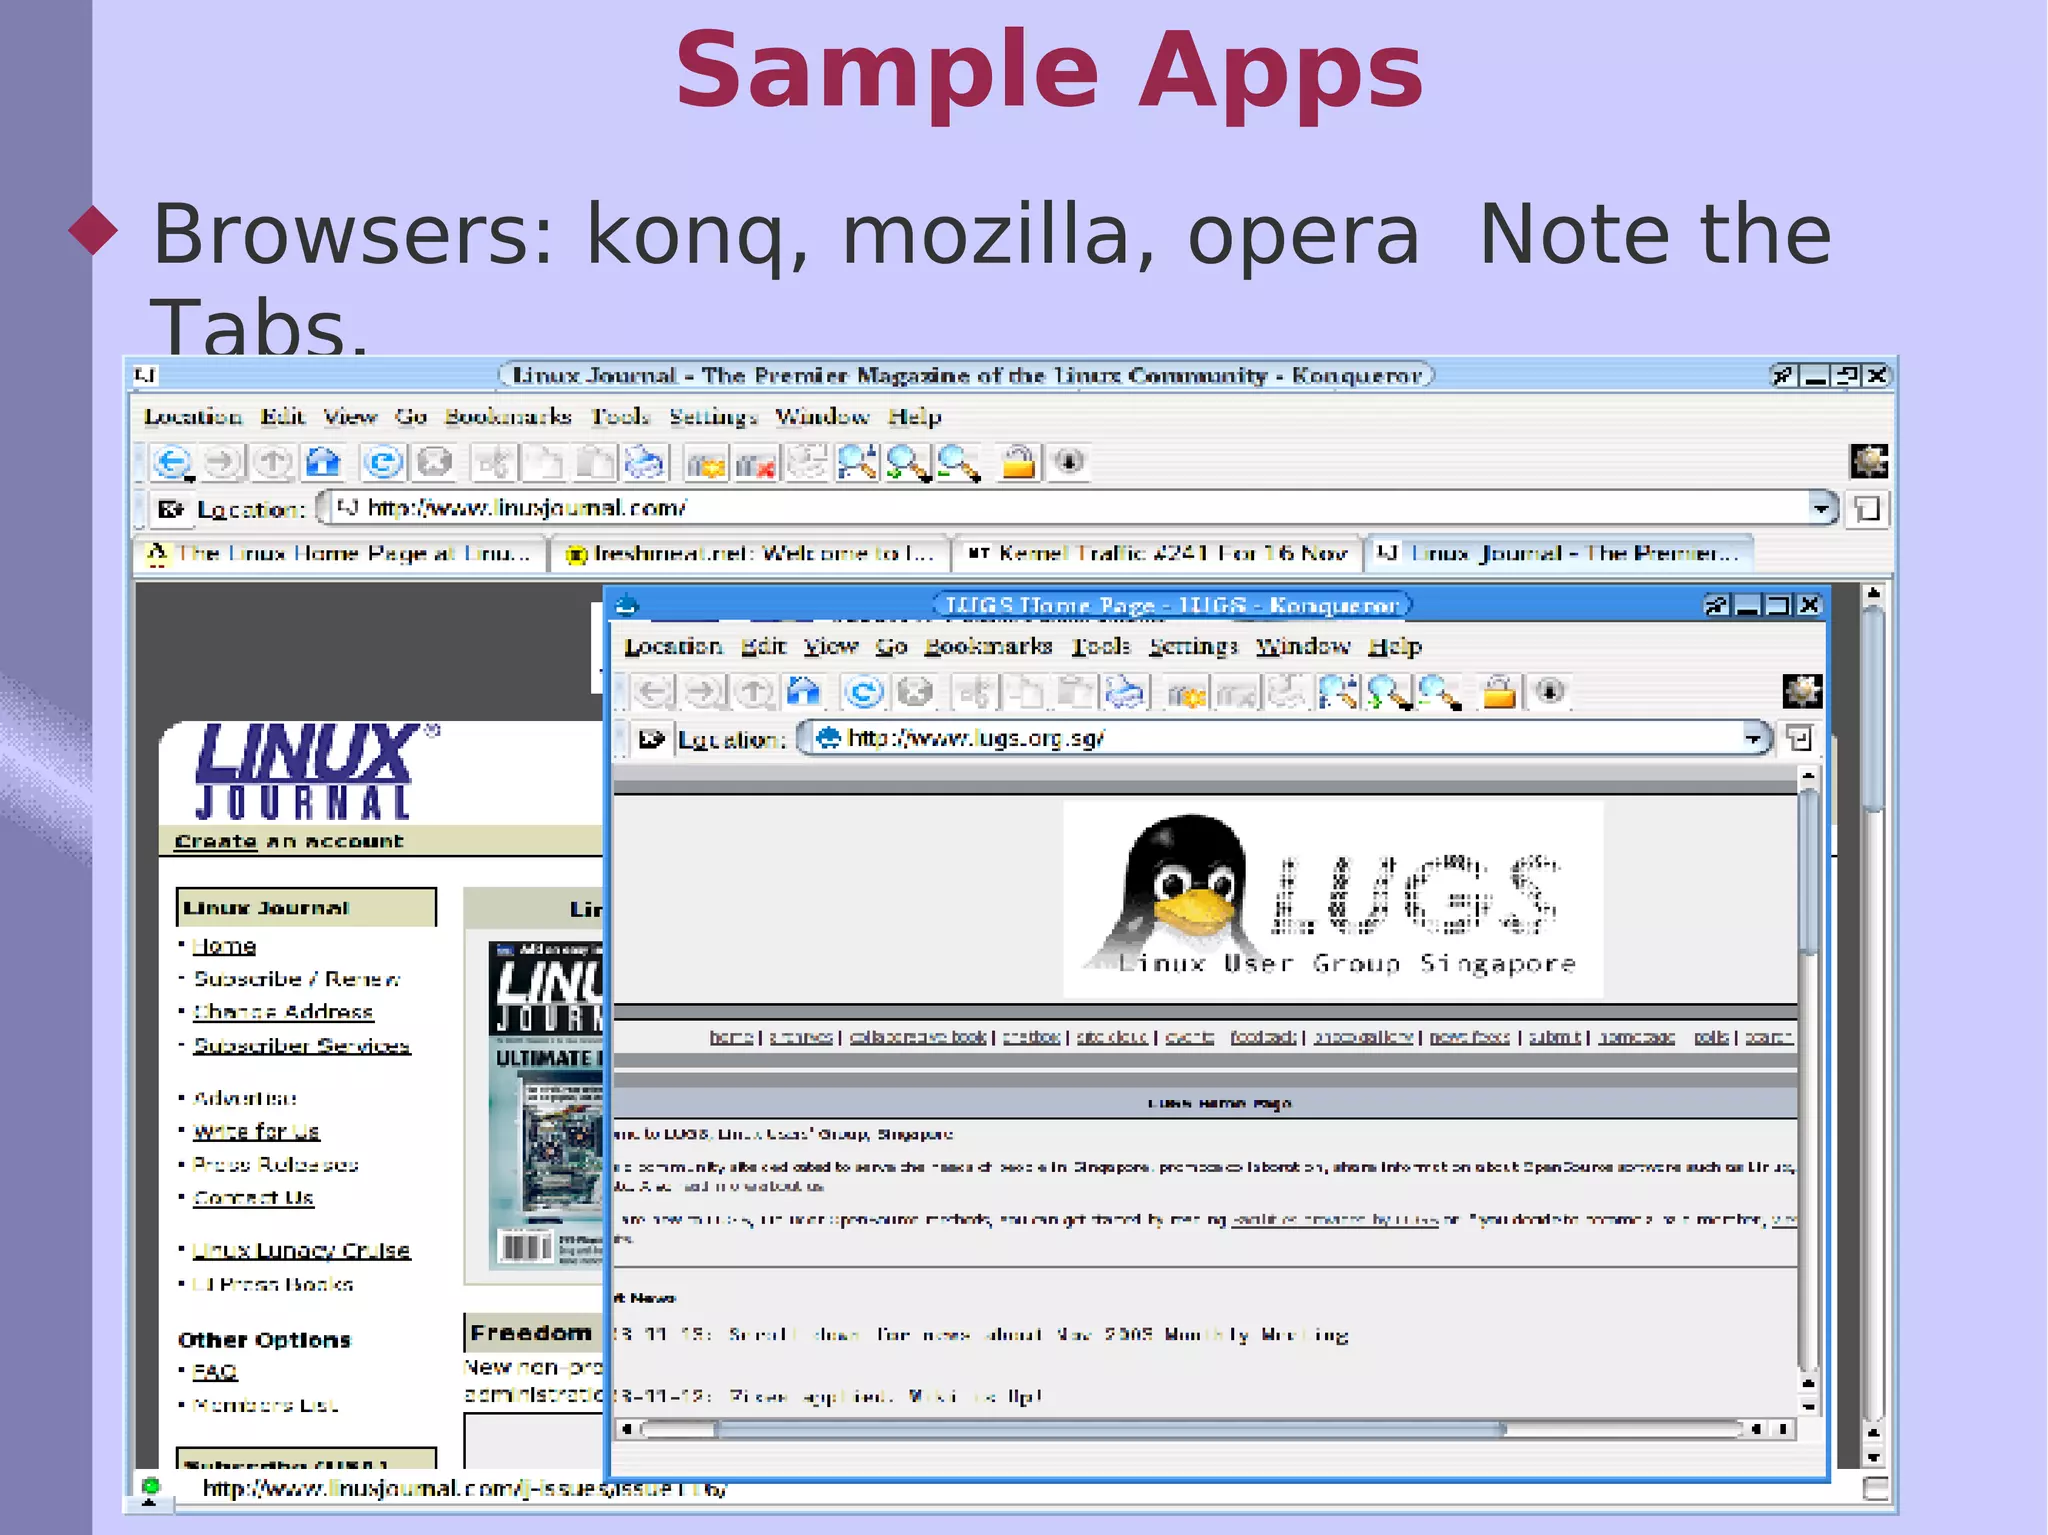Toggle sticky pin on Linux Journal title bar
Image resolution: width=2048 pixels, height=1535 pixels.
pyautogui.click(x=1784, y=376)
